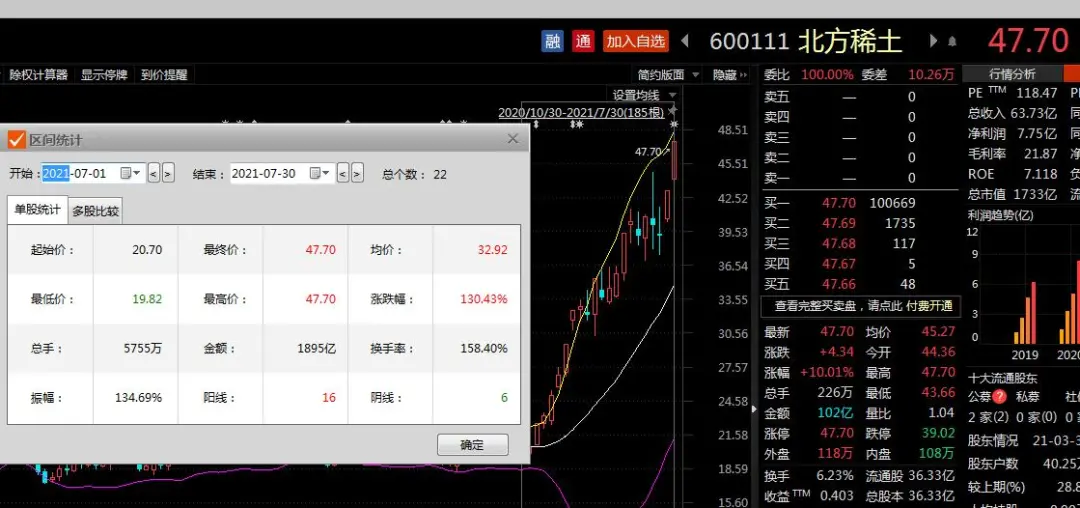1080x508 pixels.
Task: Add stock via 加入自选 button
Action: tap(636, 41)
